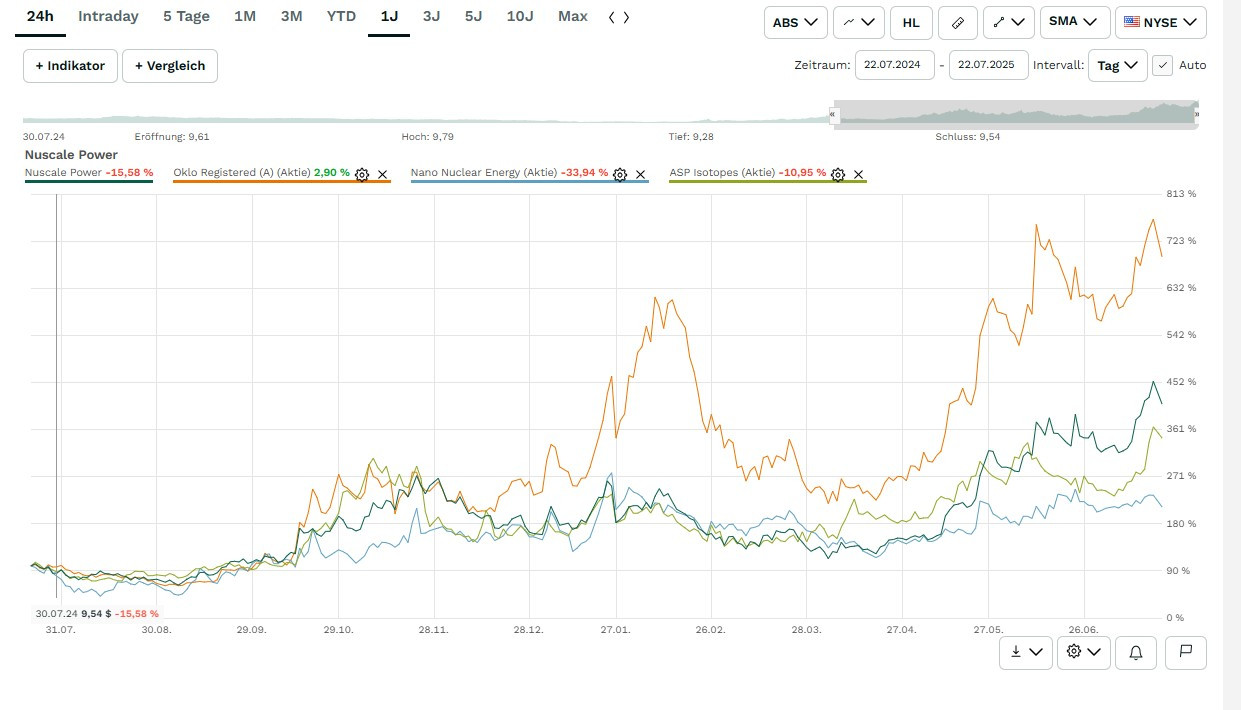Remove Nano Nuclear Energy comparison with X
The height and width of the screenshot is (710, 1241).
(x=641, y=174)
